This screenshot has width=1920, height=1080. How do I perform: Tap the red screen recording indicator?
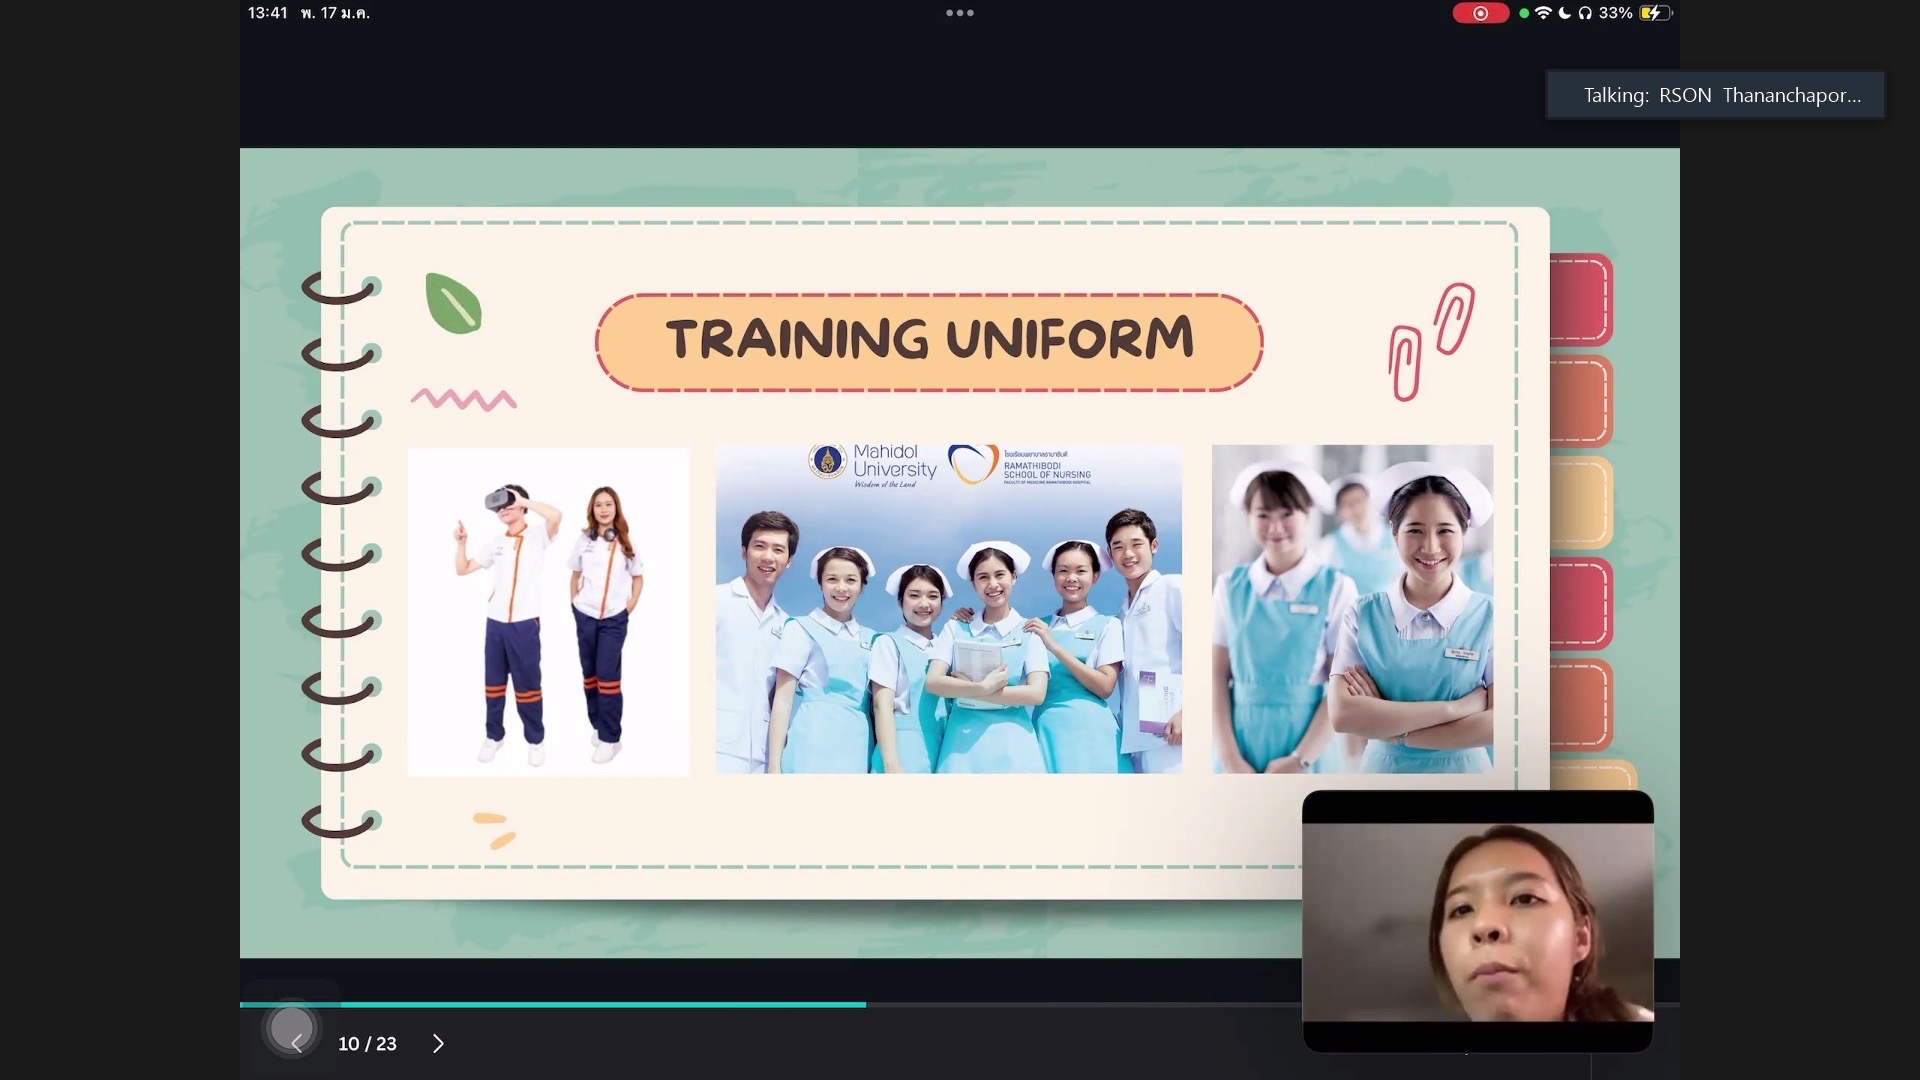[x=1480, y=13]
